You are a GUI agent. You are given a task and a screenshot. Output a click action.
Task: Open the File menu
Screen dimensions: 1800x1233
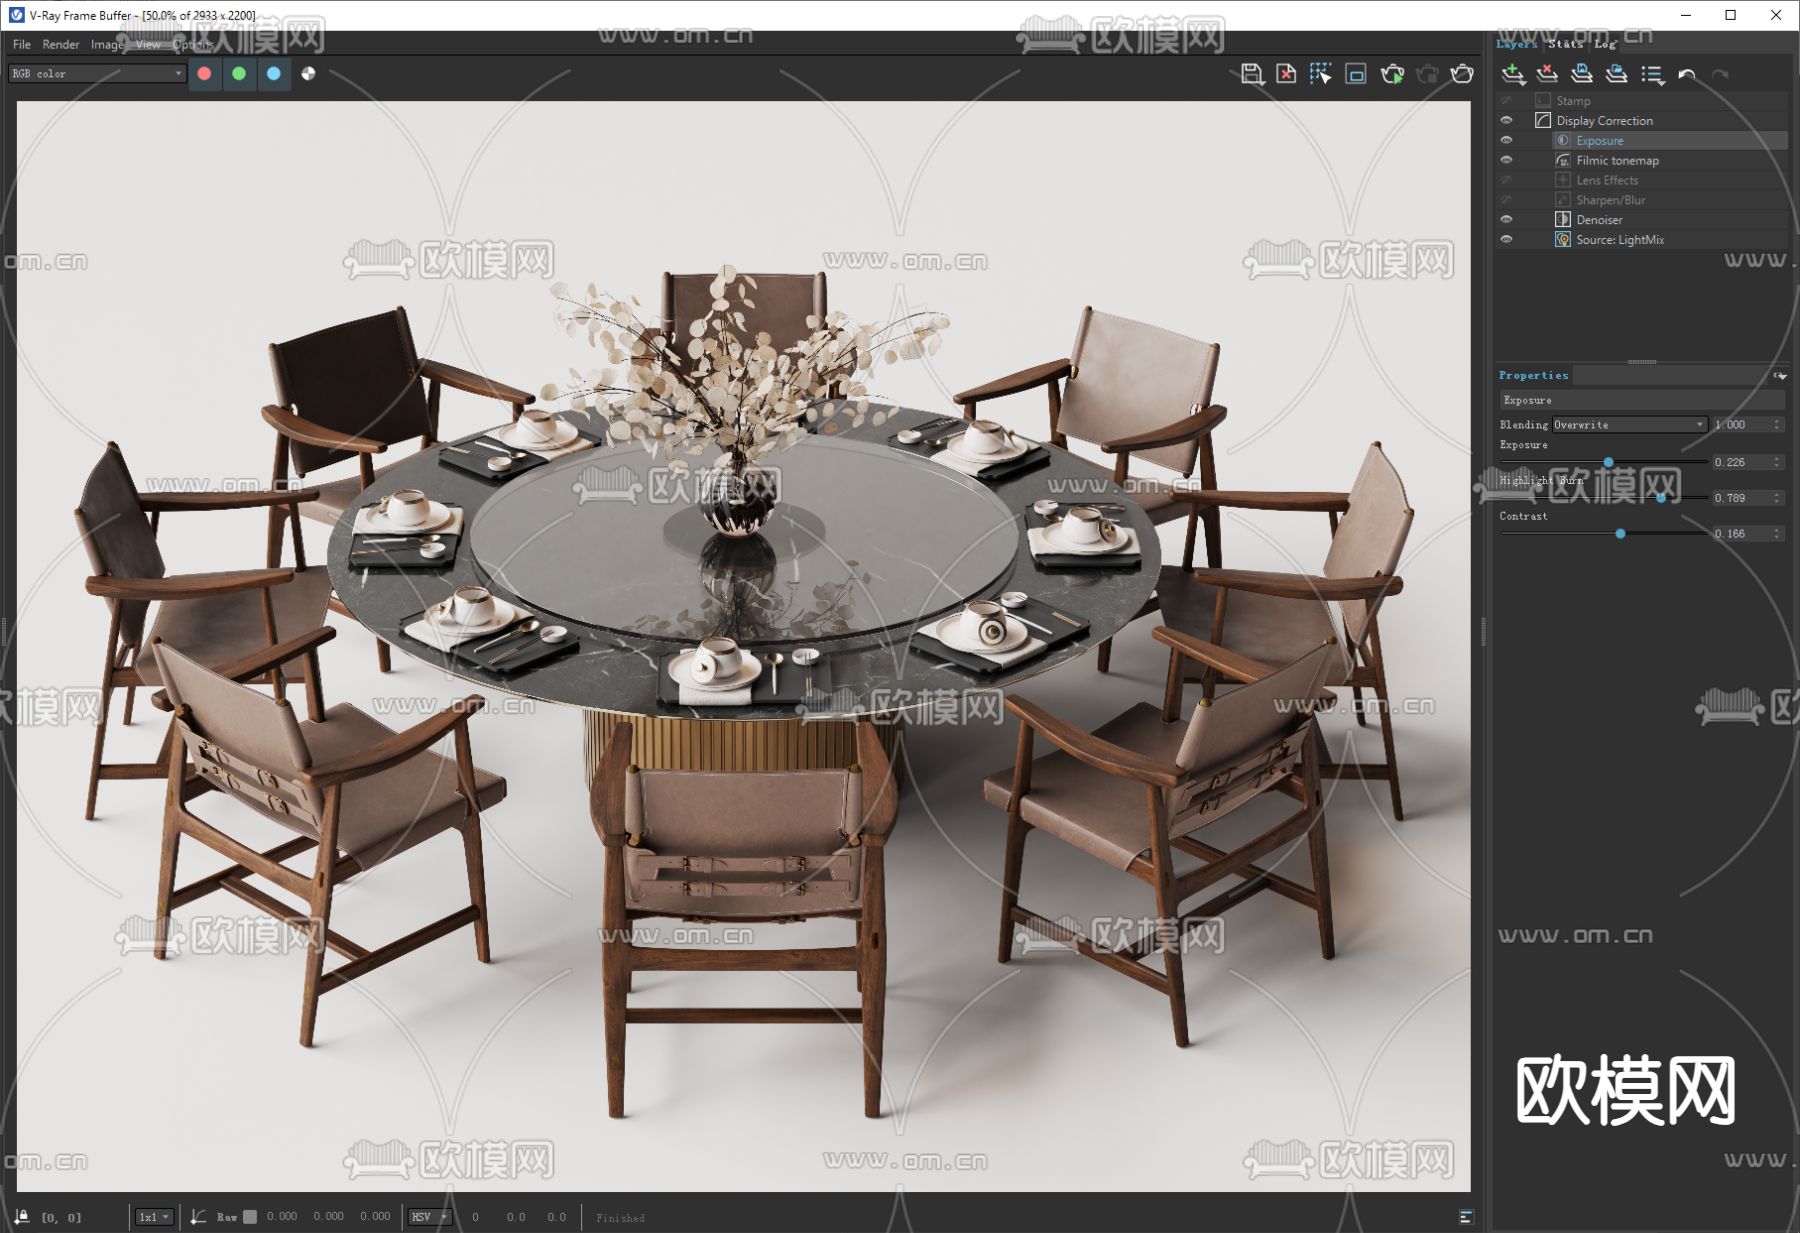pyautogui.click(x=22, y=44)
